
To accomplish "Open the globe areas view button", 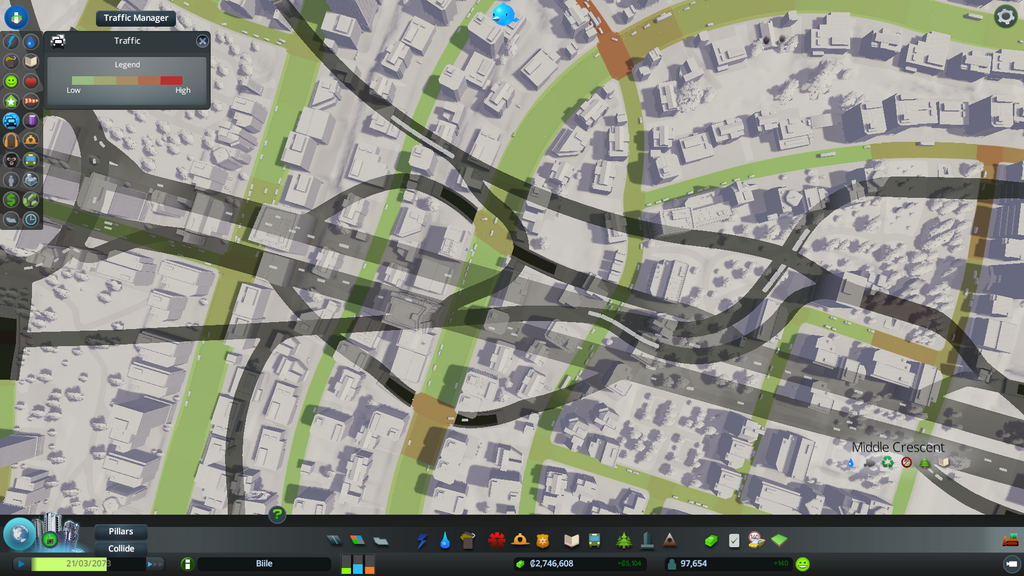I will click(x=20, y=534).
